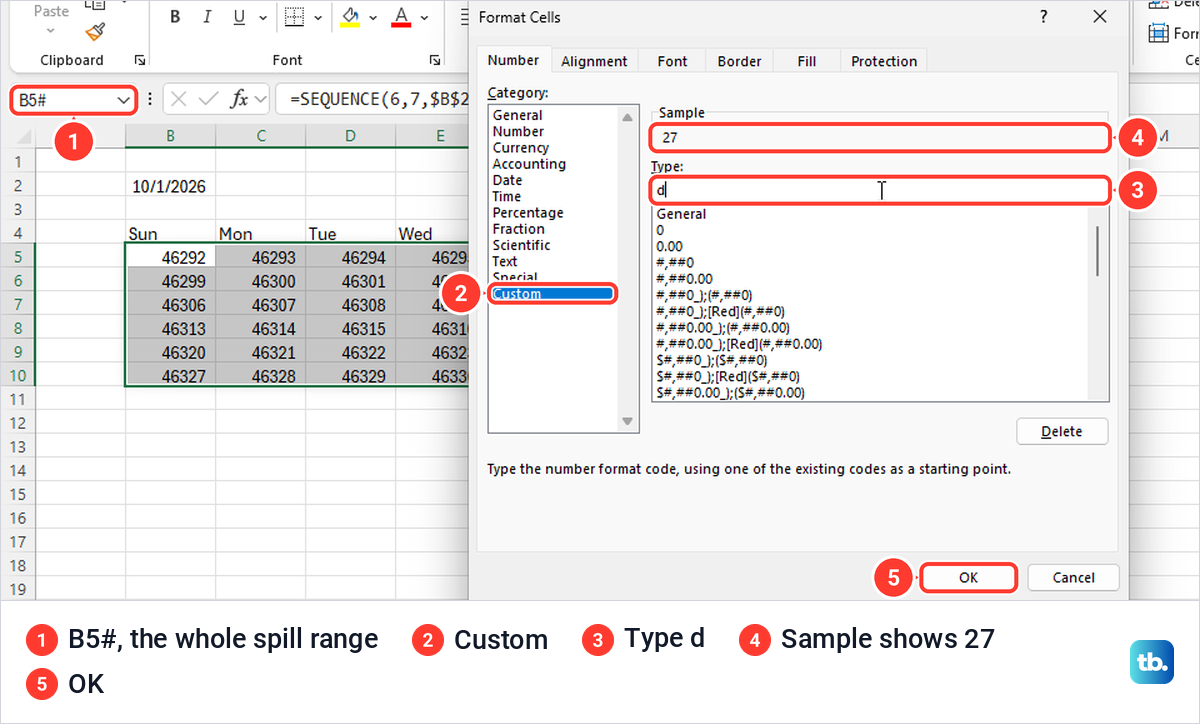
Task: Switch to the Alignment tab
Action: [594, 61]
